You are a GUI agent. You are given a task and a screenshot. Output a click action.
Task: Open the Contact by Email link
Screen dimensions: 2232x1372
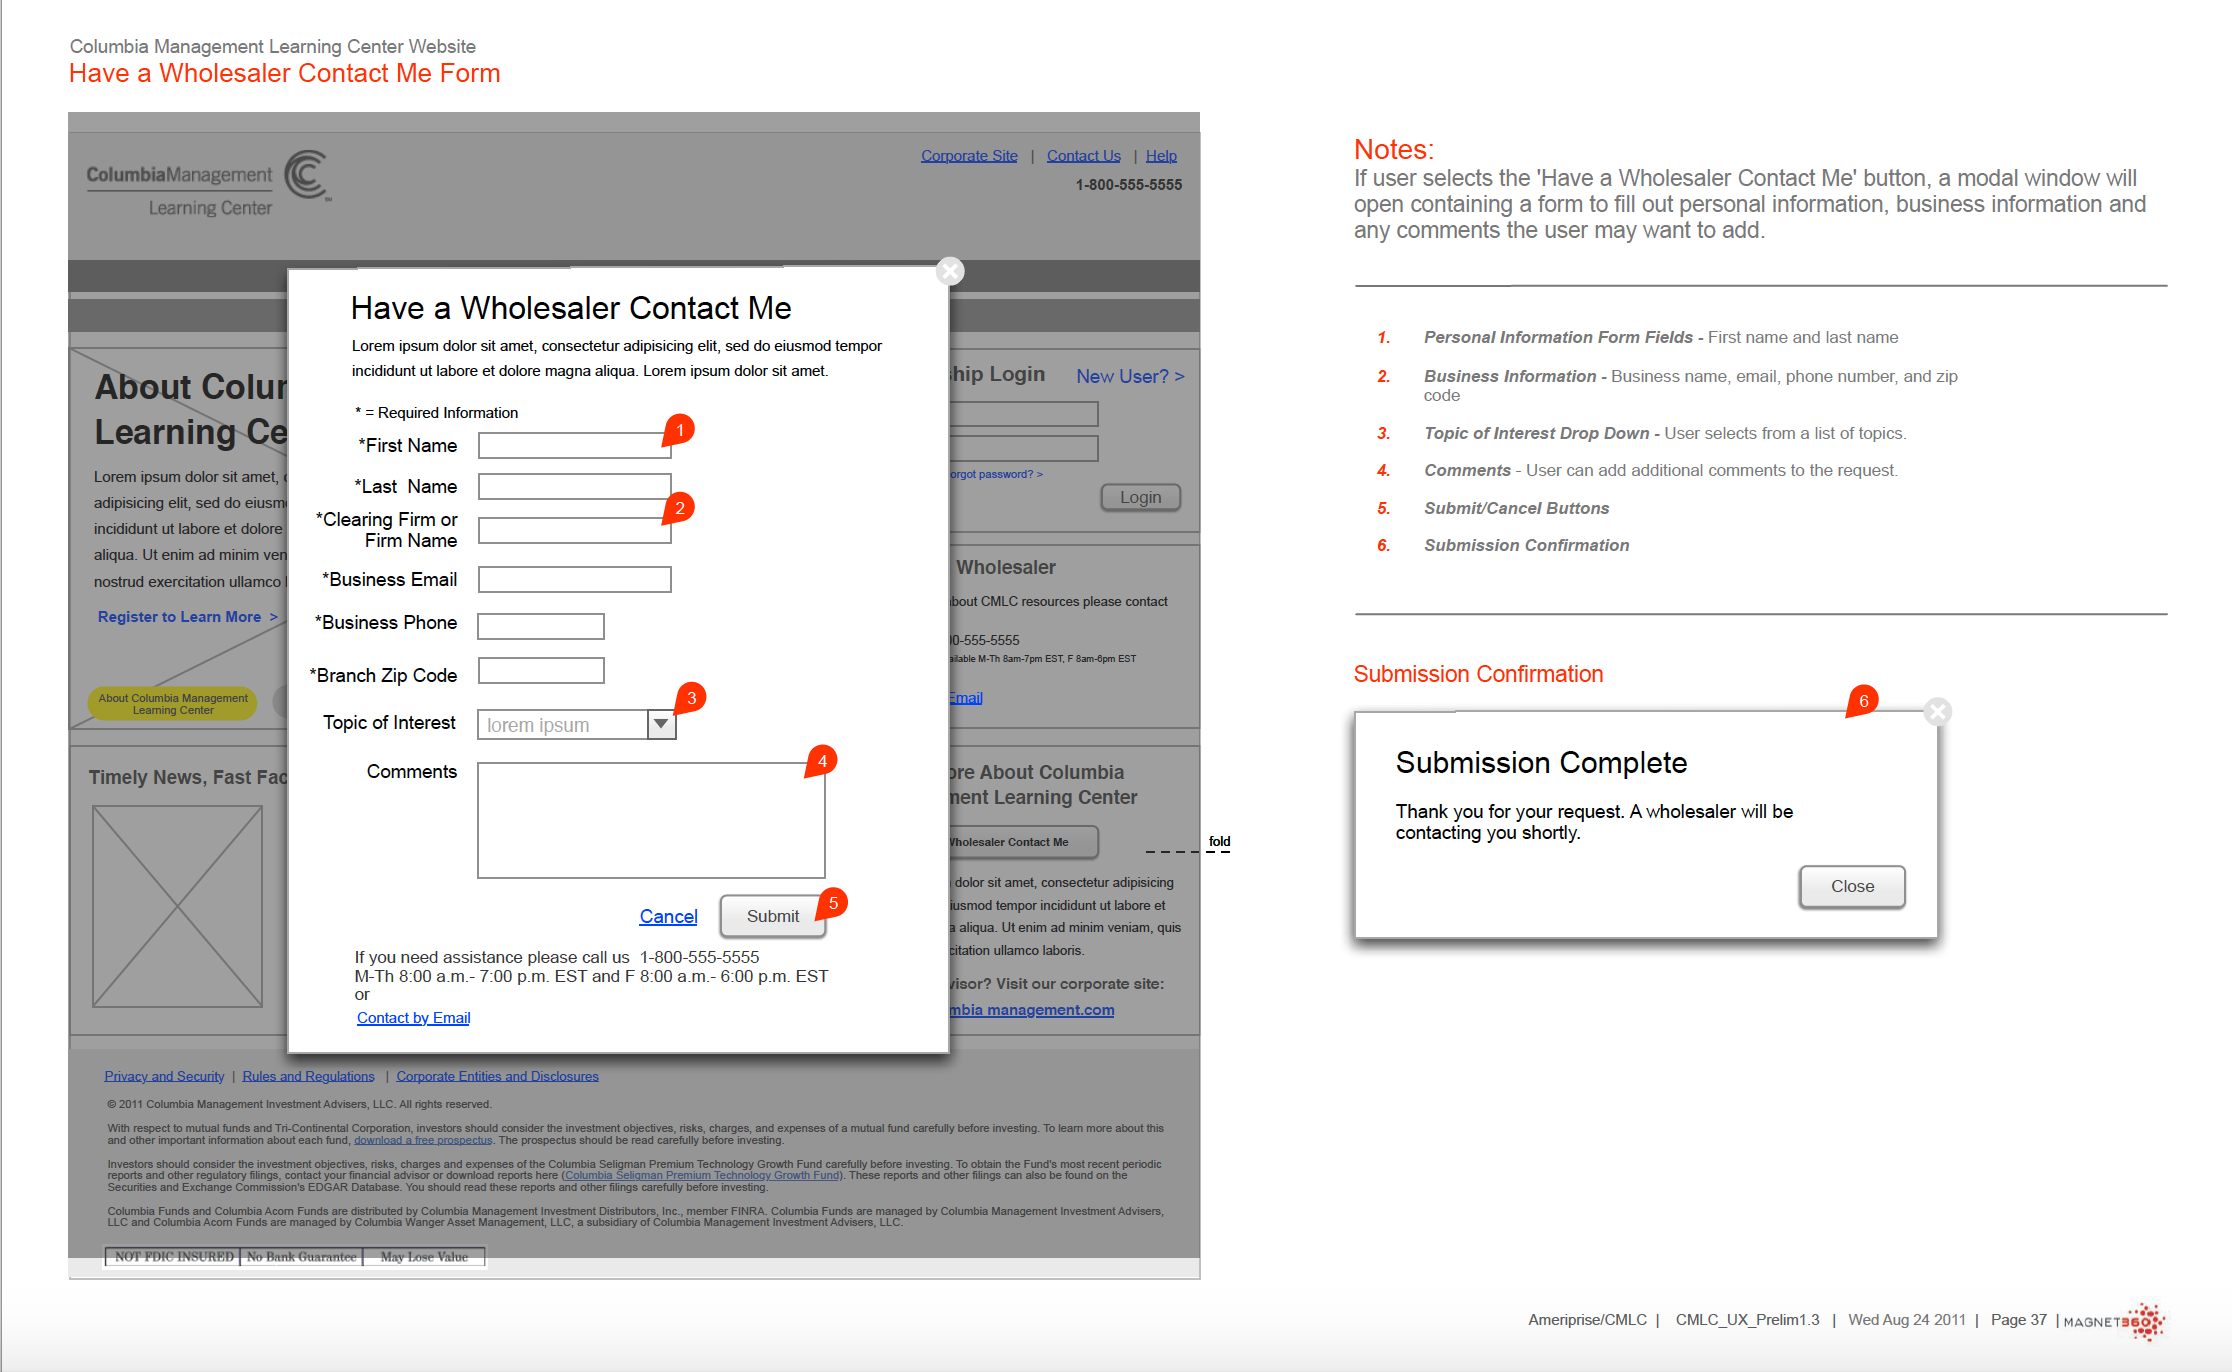[413, 1018]
